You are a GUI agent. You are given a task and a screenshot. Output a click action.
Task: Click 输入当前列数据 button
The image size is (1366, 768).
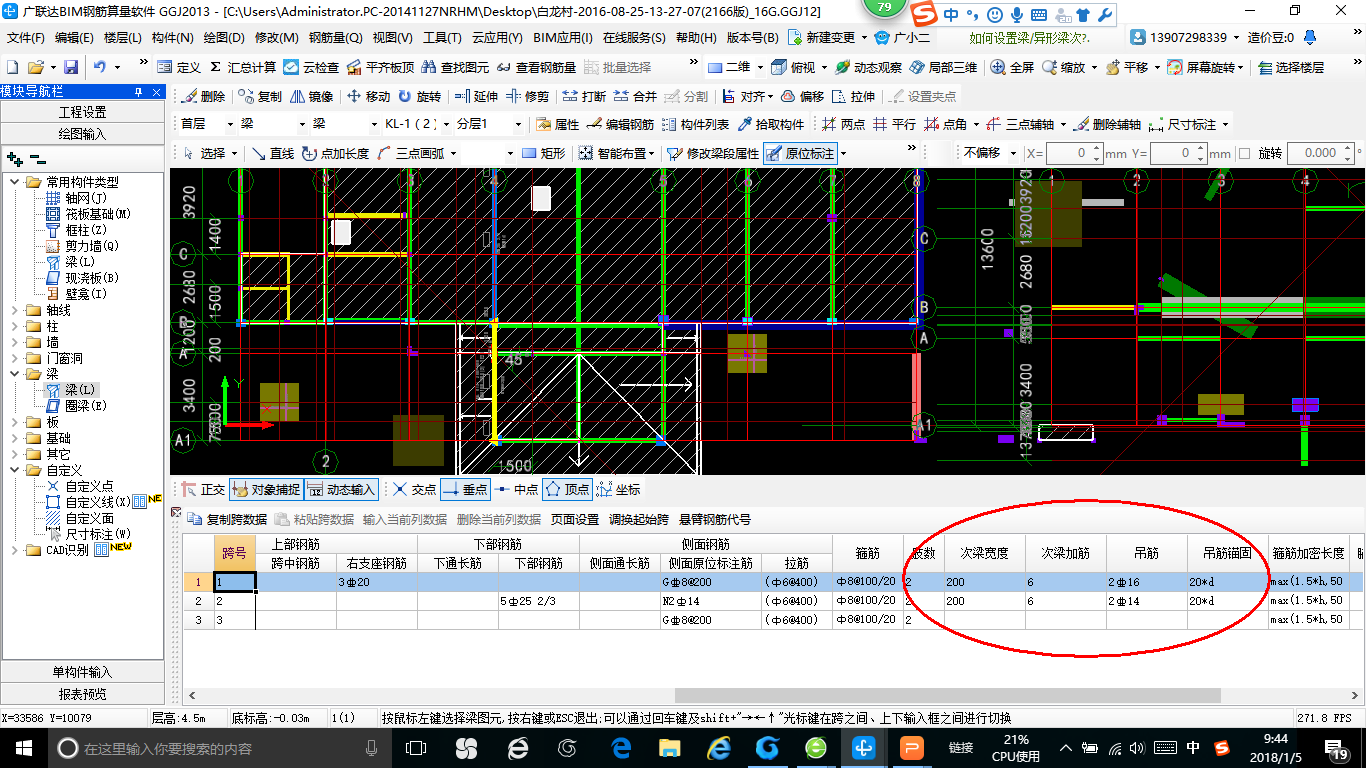point(405,520)
